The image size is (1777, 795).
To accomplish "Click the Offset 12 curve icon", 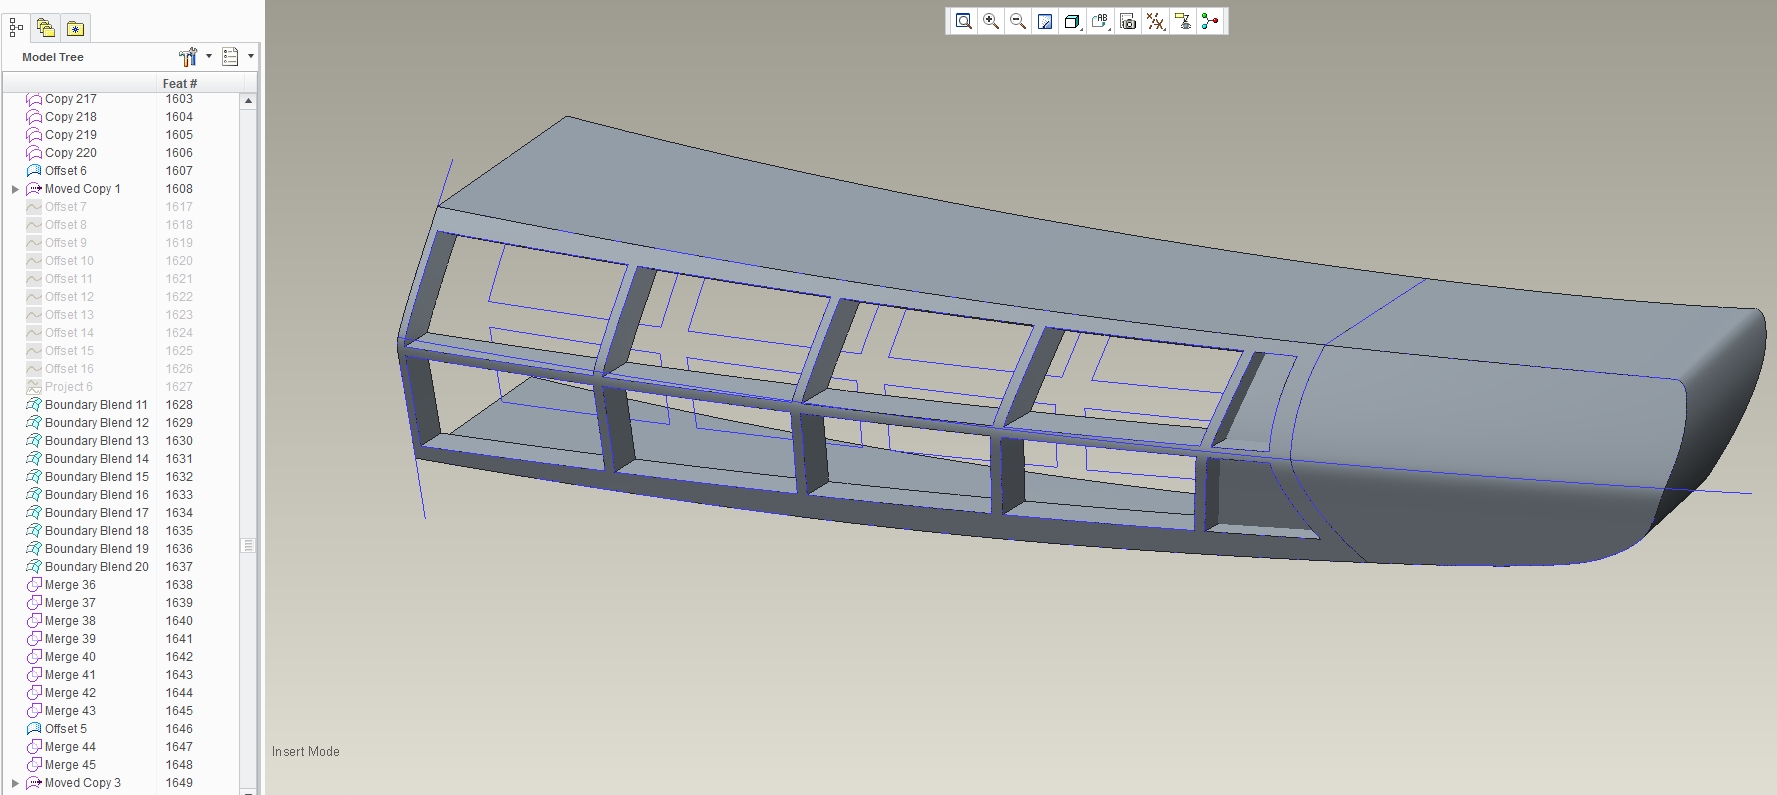I will [x=34, y=297].
